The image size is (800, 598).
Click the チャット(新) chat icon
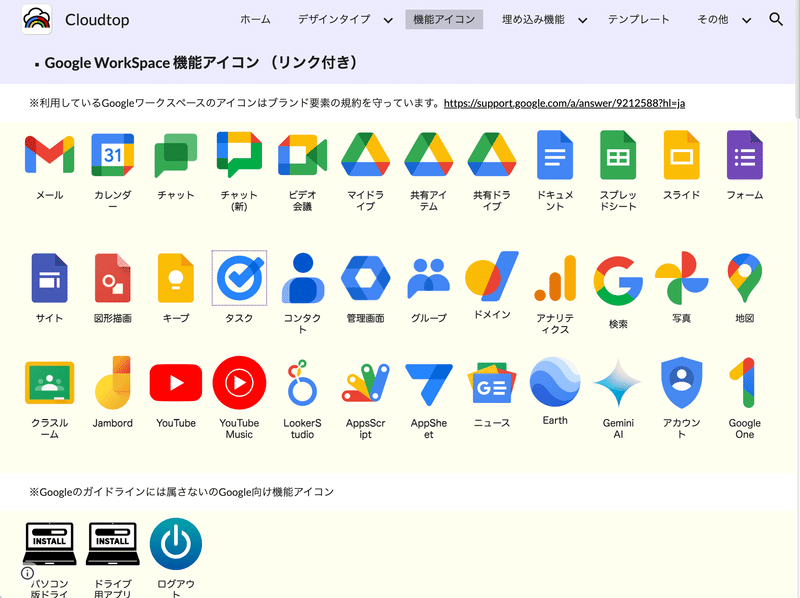click(x=239, y=155)
